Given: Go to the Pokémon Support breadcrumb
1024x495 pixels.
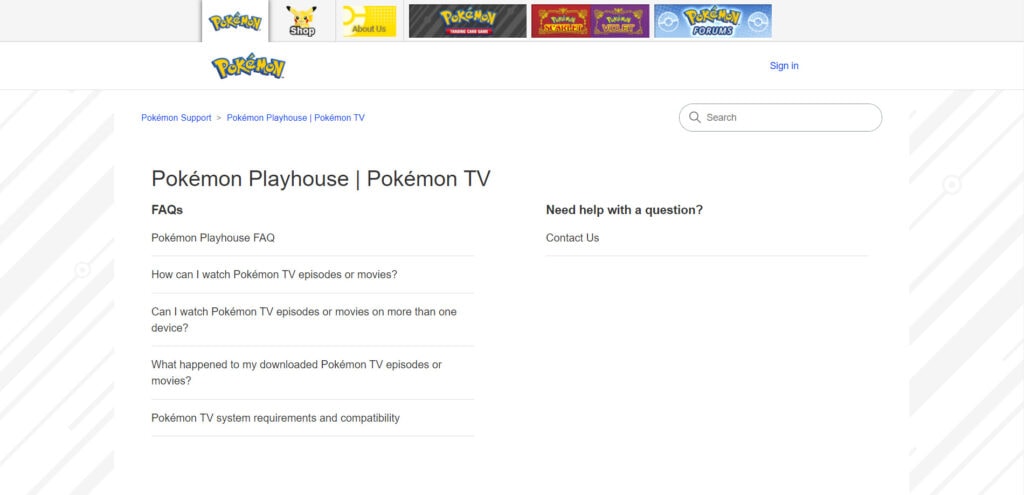Looking at the screenshot, I should point(176,118).
